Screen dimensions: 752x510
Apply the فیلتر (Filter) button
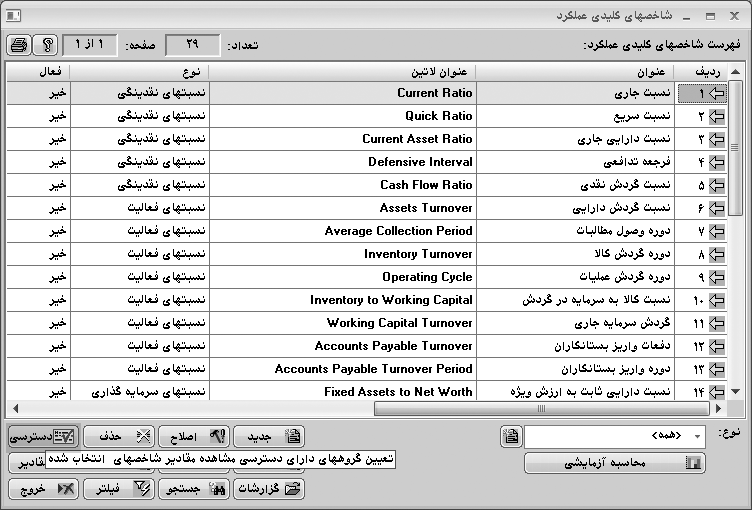[x=119, y=489]
